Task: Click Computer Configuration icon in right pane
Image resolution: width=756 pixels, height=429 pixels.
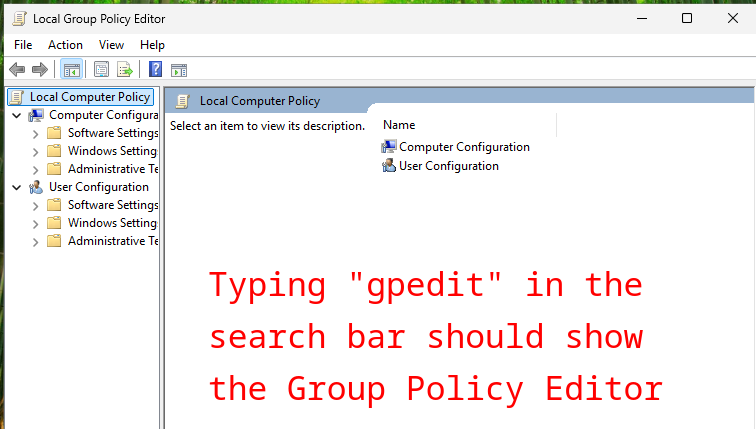Action: (389, 147)
